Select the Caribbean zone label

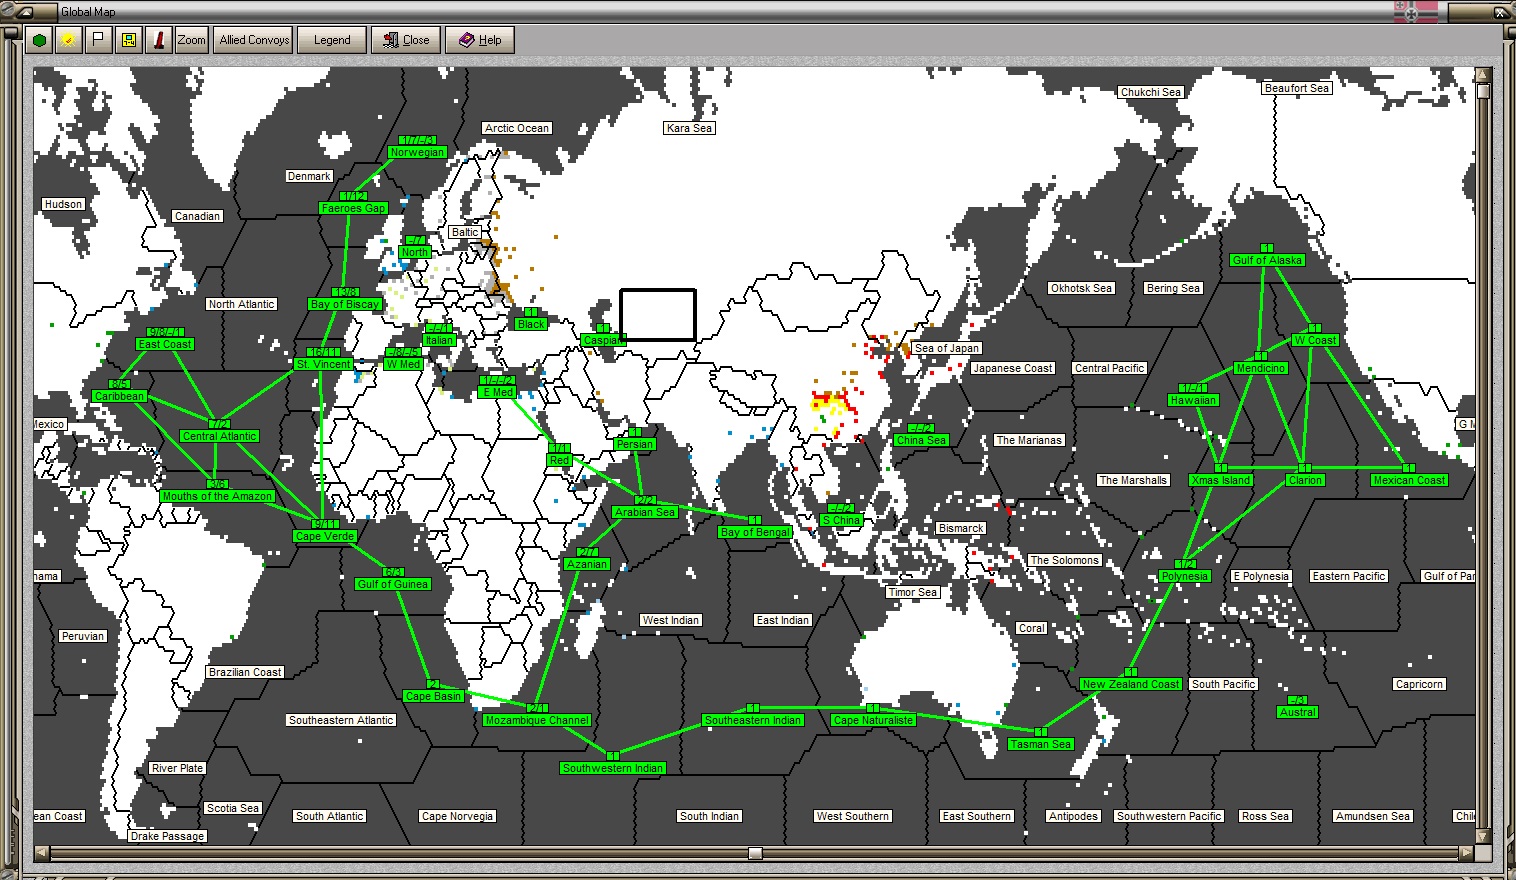[119, 396]
